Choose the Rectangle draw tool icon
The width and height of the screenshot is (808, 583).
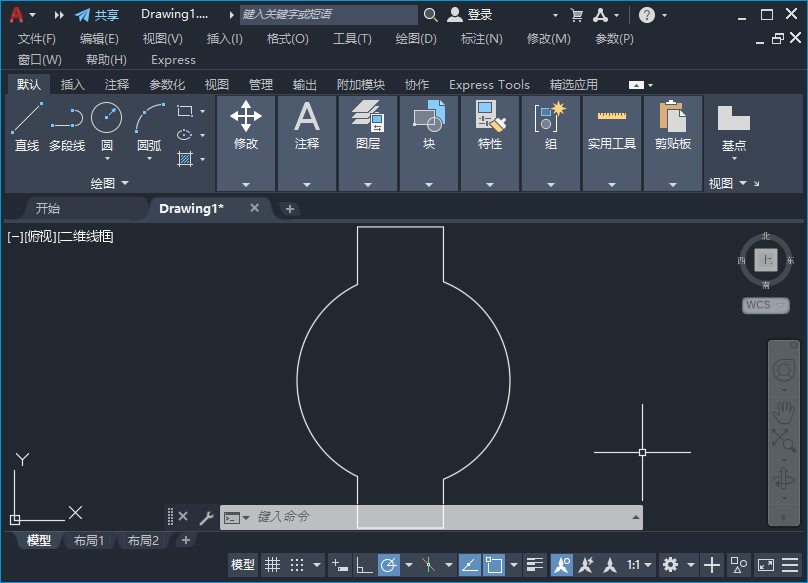click(x=184, y=111)
